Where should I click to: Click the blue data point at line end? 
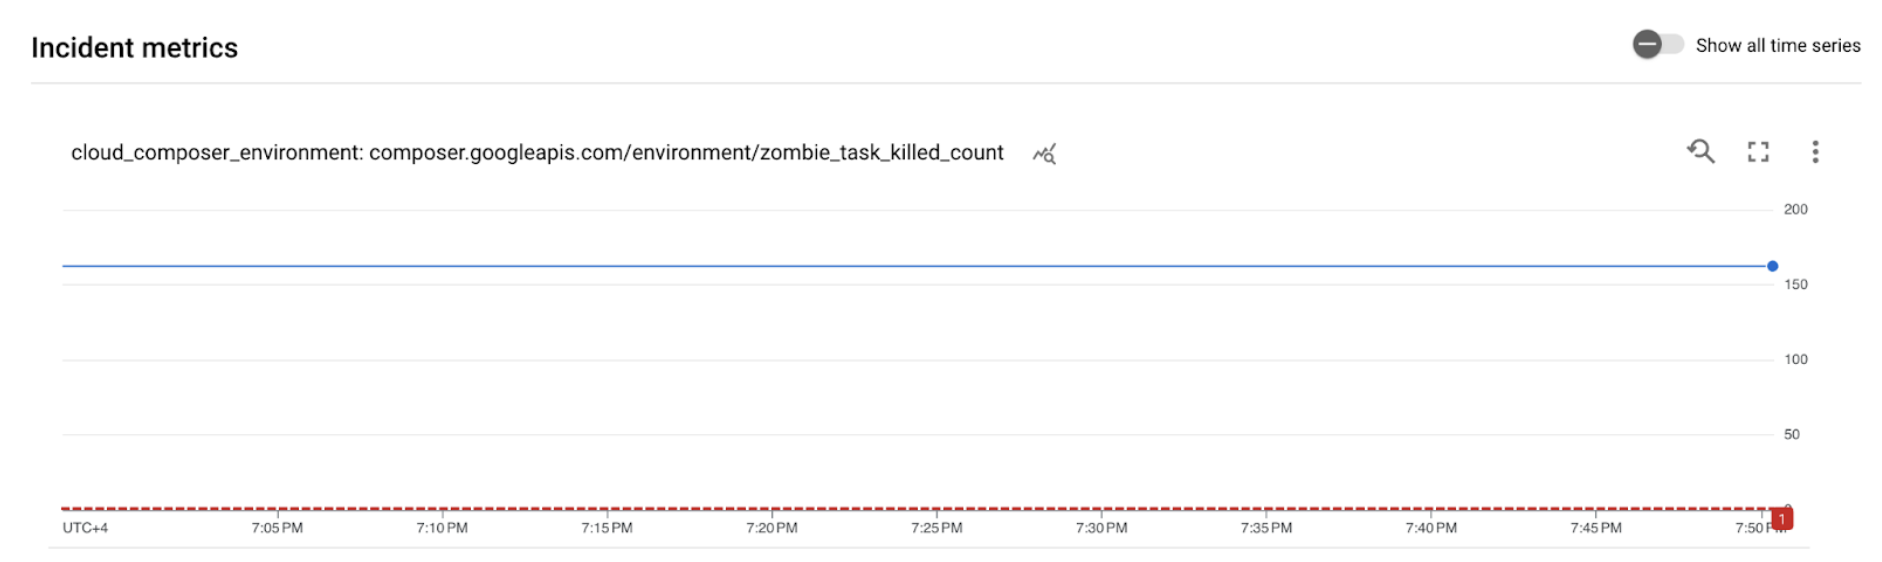[x=1772, y=266]
